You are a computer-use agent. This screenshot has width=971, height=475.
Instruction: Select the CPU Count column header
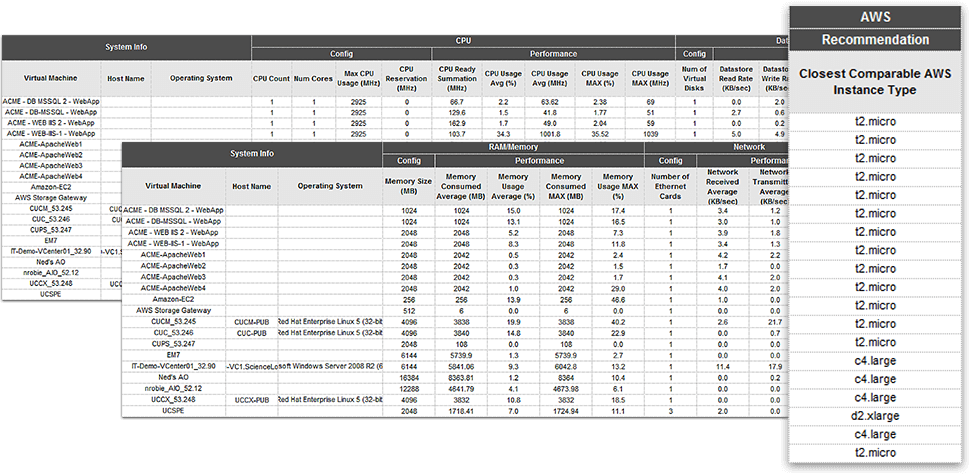tap(271, 79)
